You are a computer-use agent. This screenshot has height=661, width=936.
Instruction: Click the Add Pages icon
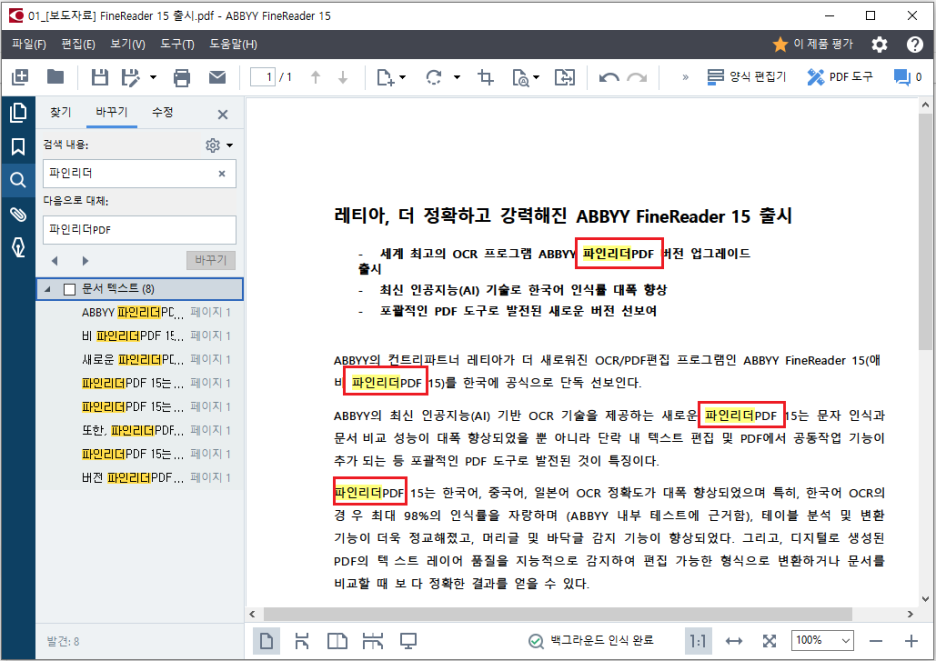coord(386,77)
